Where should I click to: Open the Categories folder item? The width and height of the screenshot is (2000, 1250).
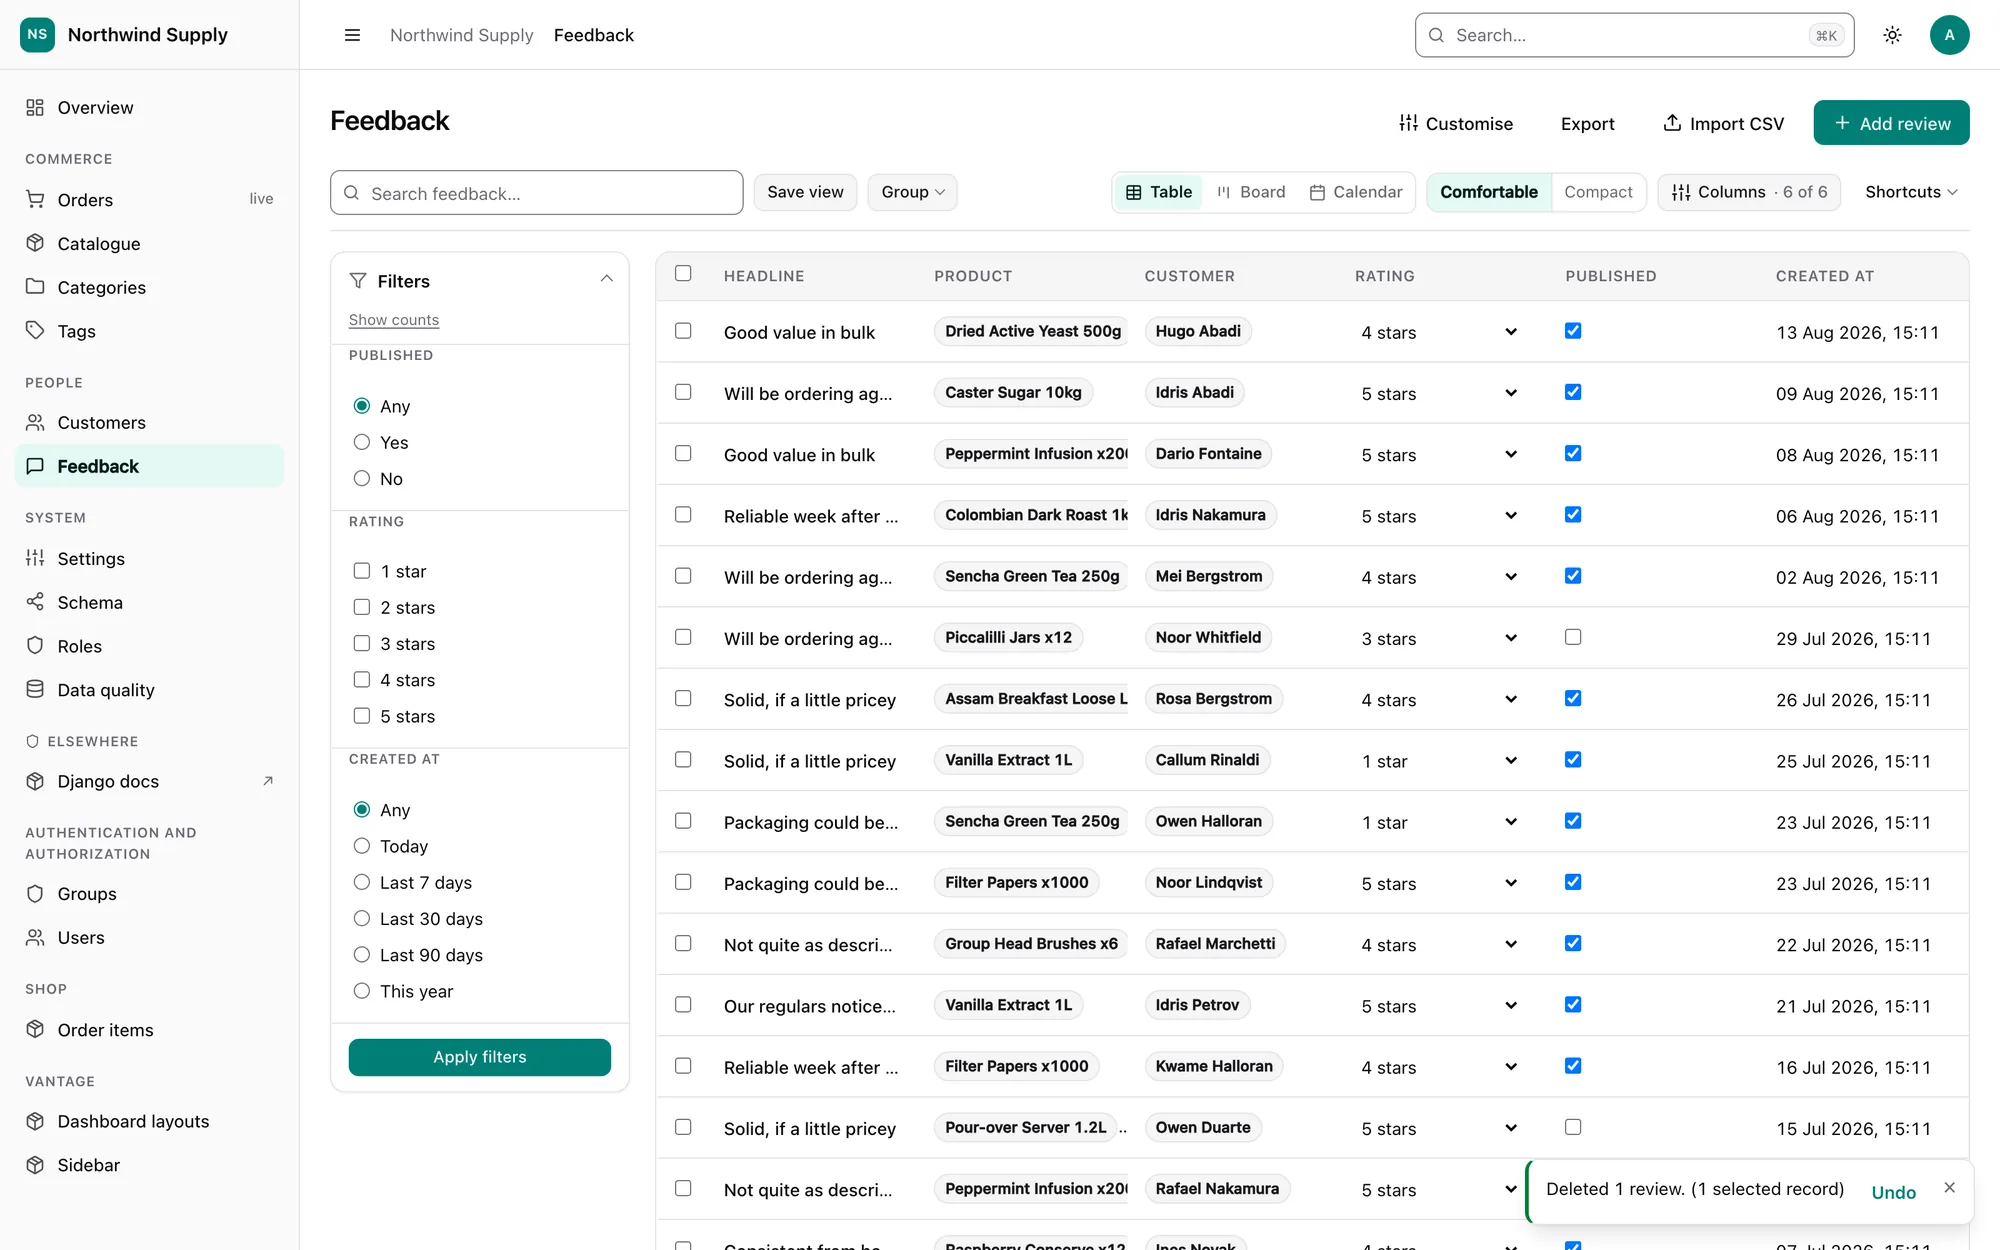(149, 288)
